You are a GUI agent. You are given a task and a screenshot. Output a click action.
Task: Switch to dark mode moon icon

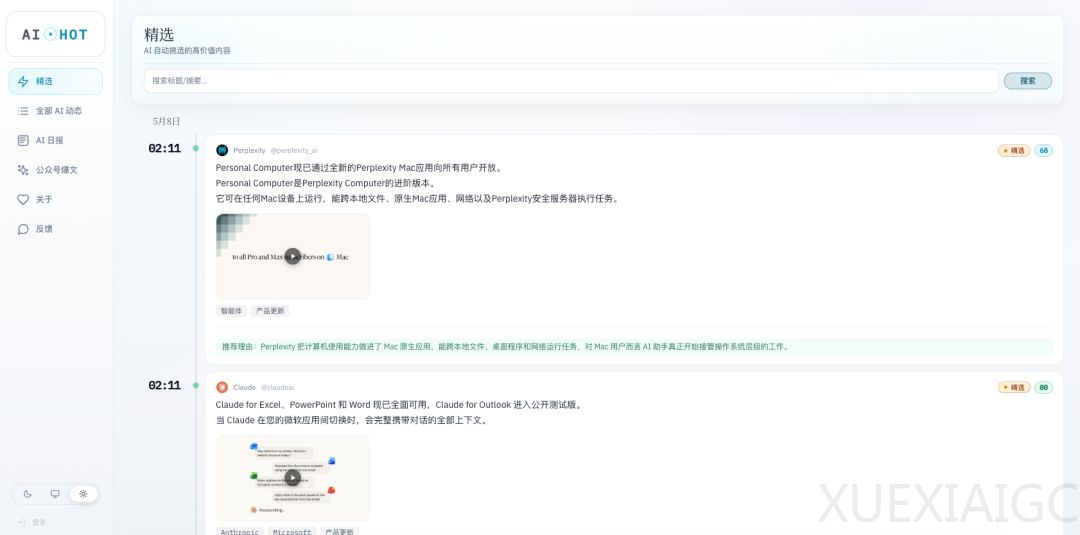click(28, 494)
